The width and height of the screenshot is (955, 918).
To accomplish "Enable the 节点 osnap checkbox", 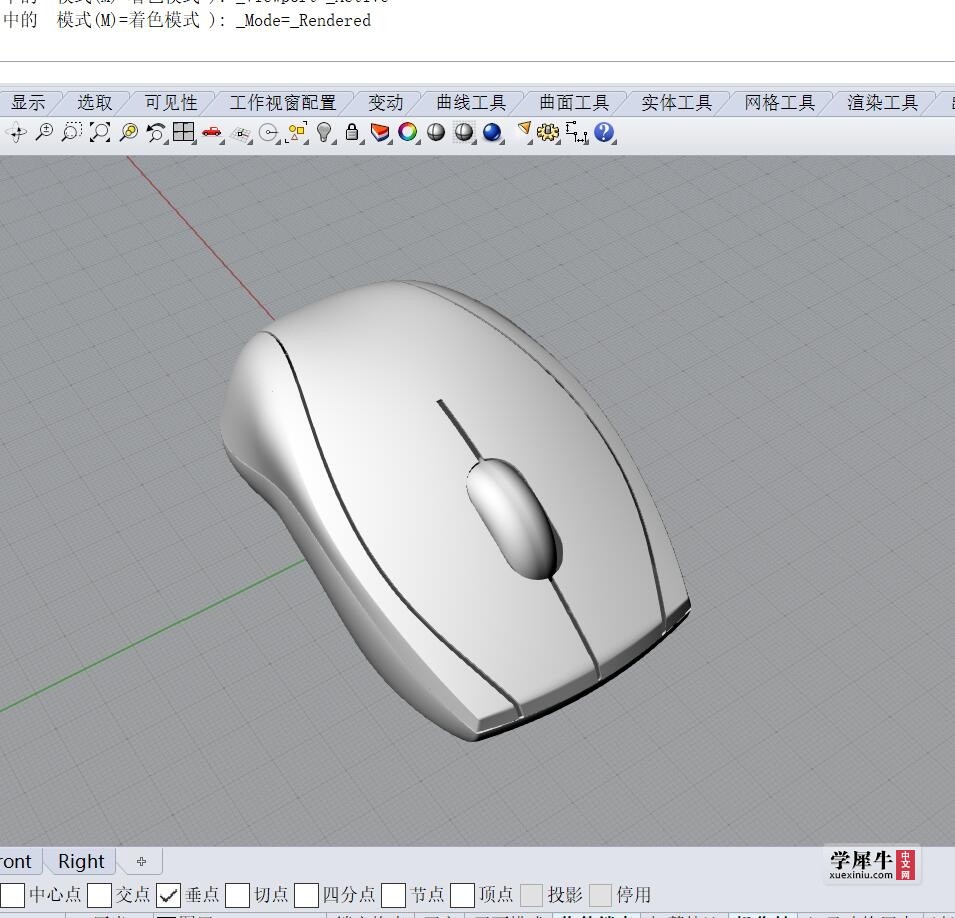I will click(393, 895).
